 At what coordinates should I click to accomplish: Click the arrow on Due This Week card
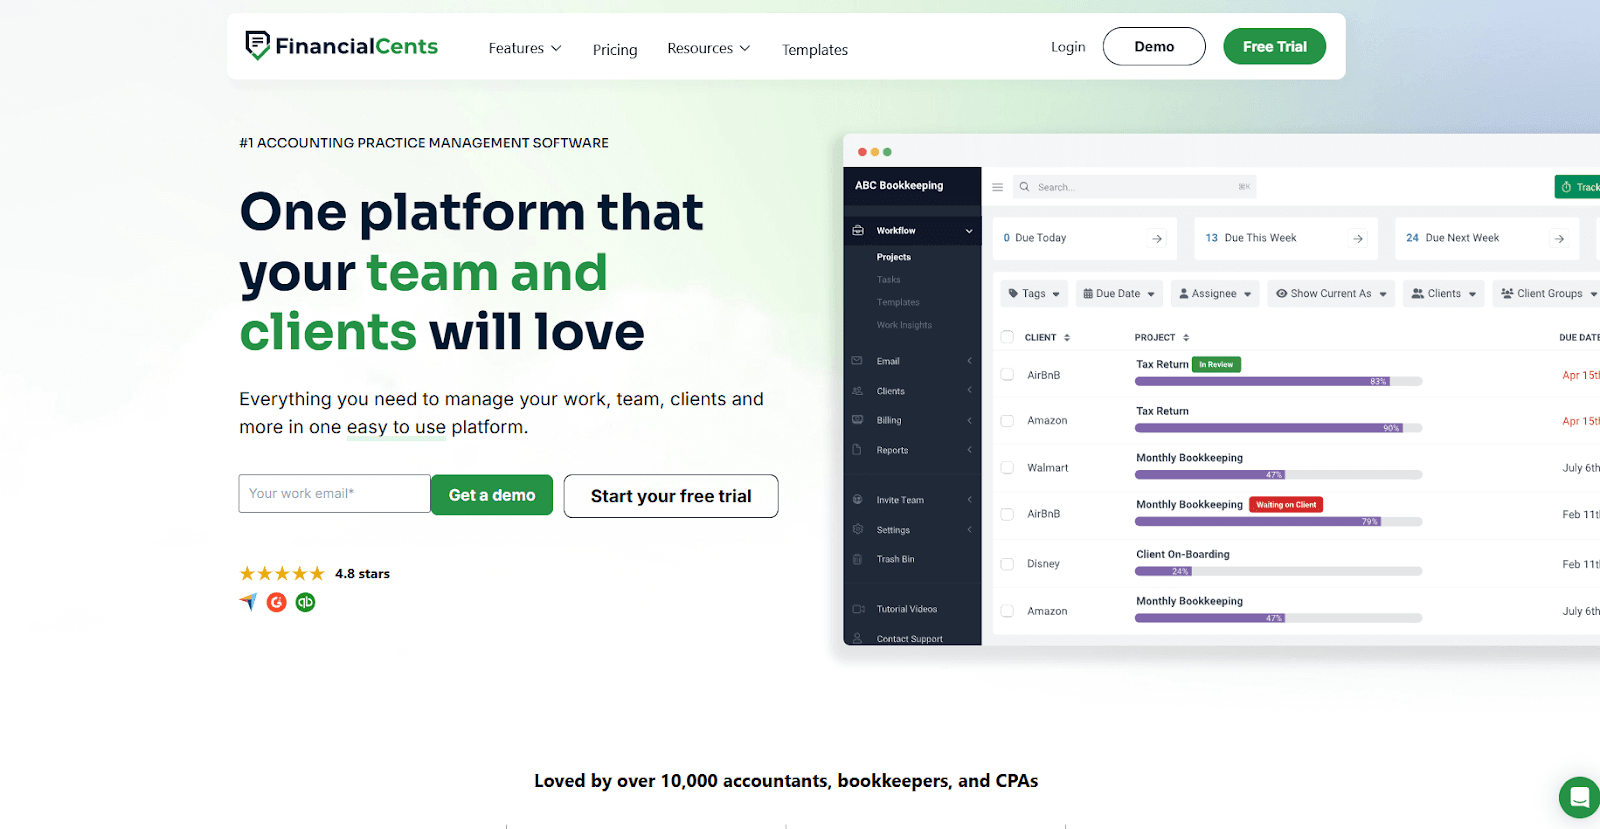[x=1358, y=239]
